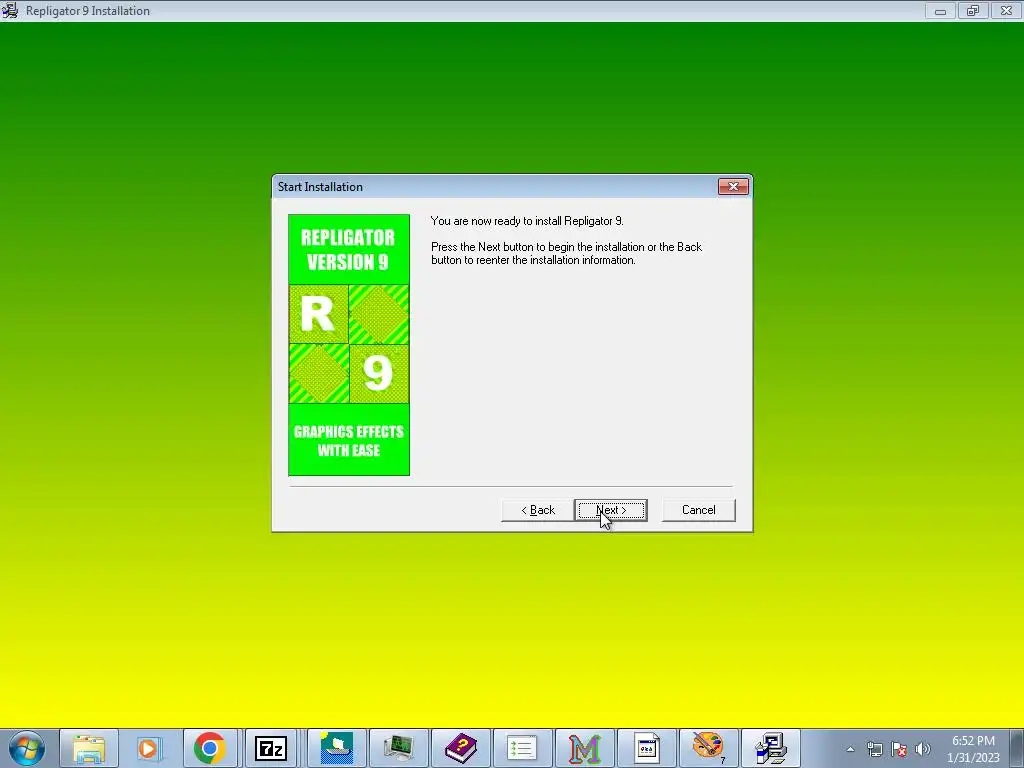Screen dimensions: 1024x768
Task: Close the Start Installation dialog
Action: point(733,187)
